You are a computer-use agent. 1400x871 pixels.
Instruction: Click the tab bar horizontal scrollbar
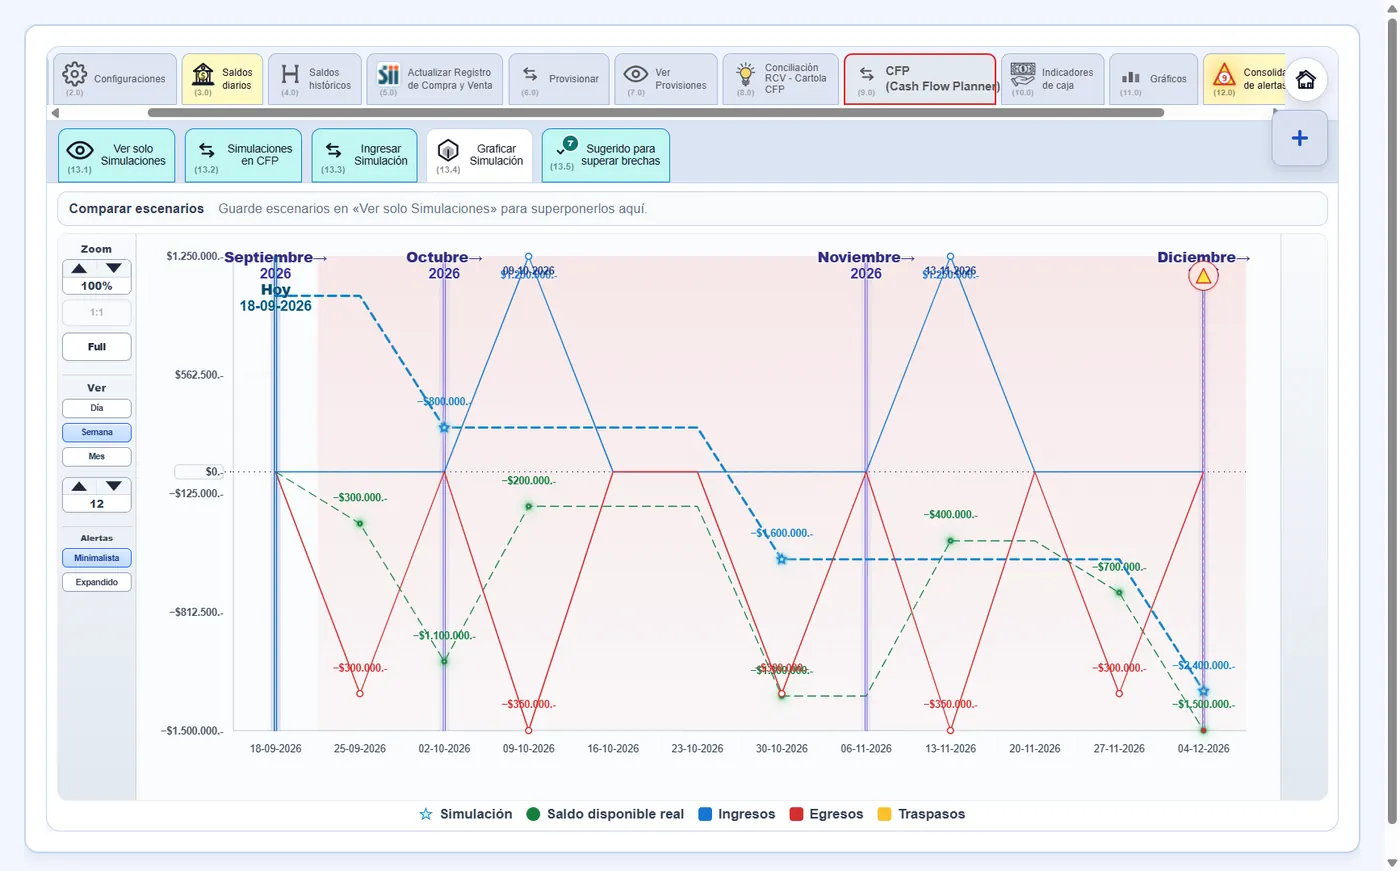(655, 113)
